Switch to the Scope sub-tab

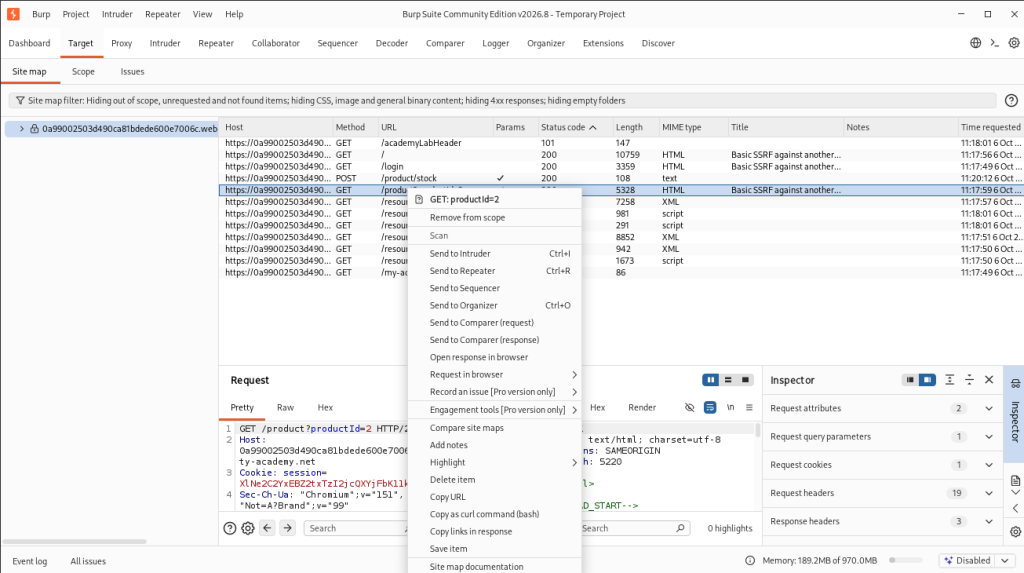tap(83, 72)
